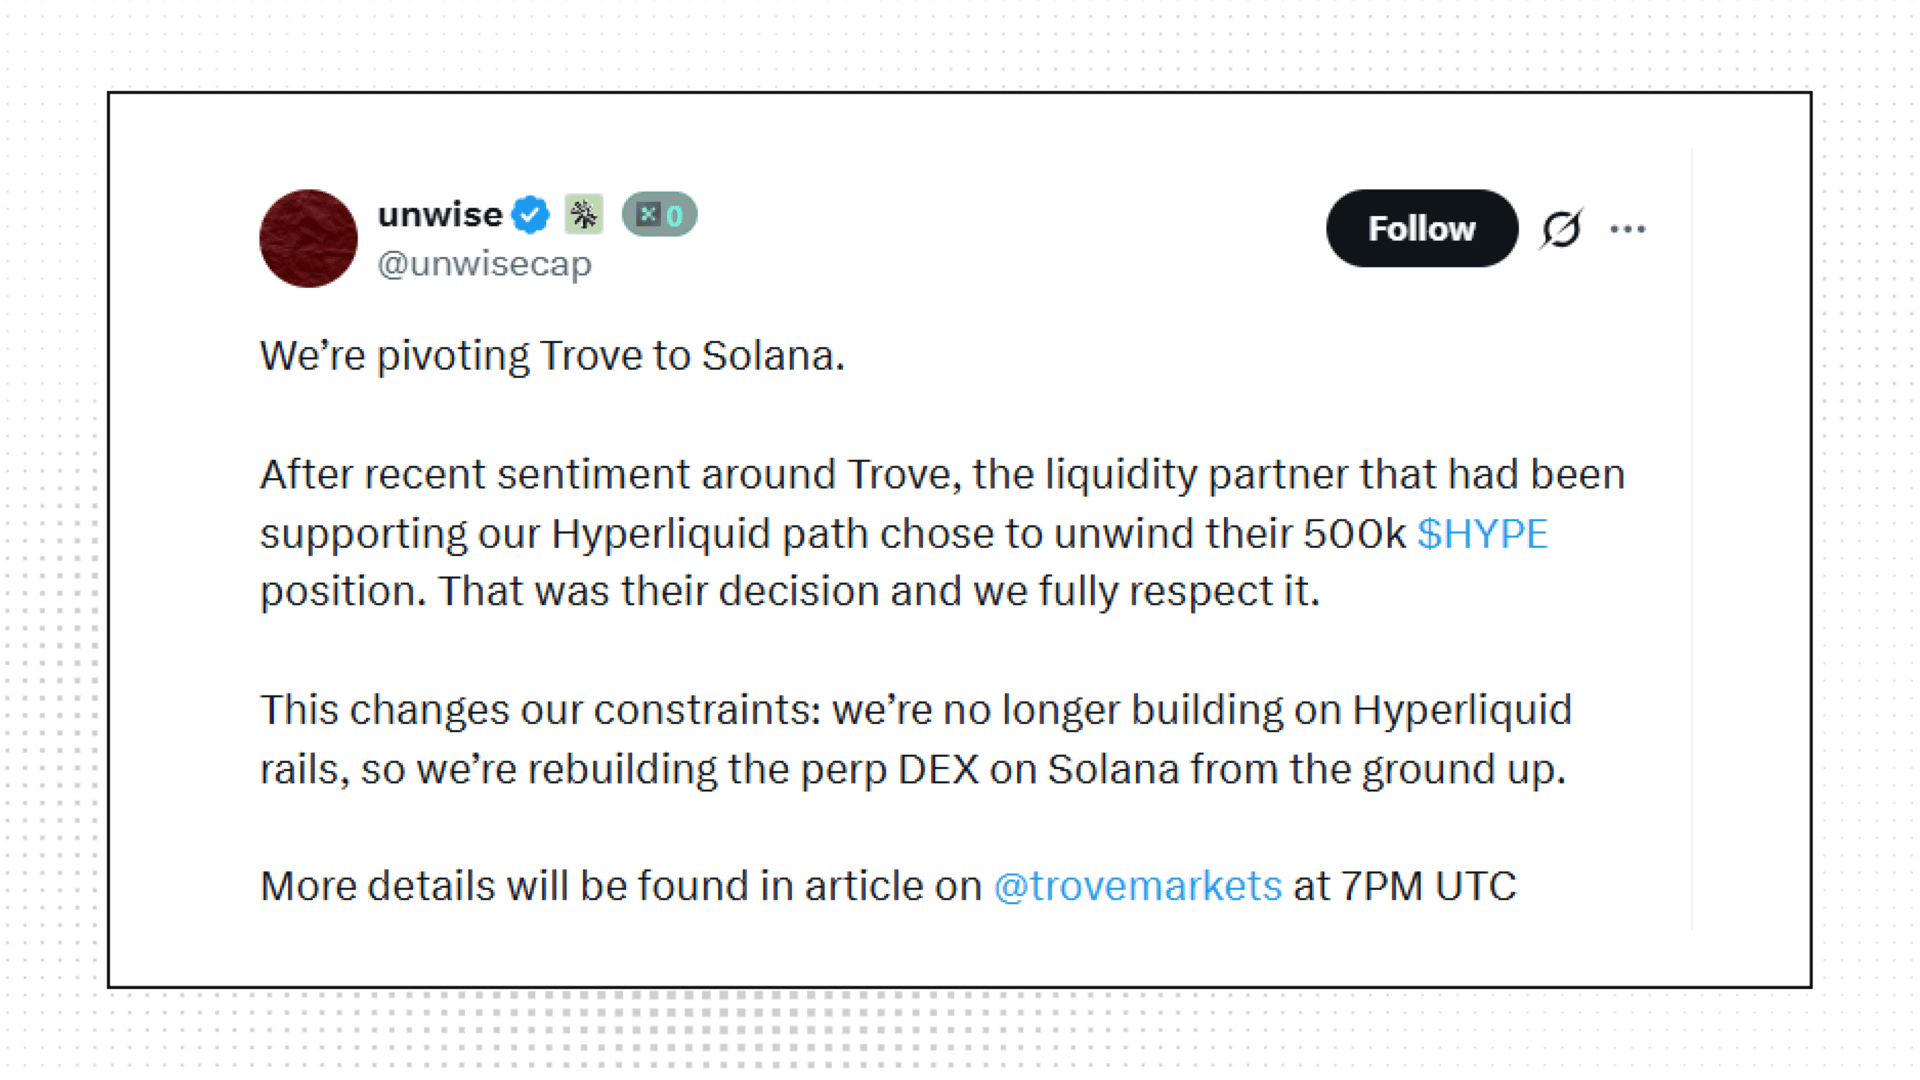
Task: Click the number 0 in the gray pill badge
Action: [675, 216]
